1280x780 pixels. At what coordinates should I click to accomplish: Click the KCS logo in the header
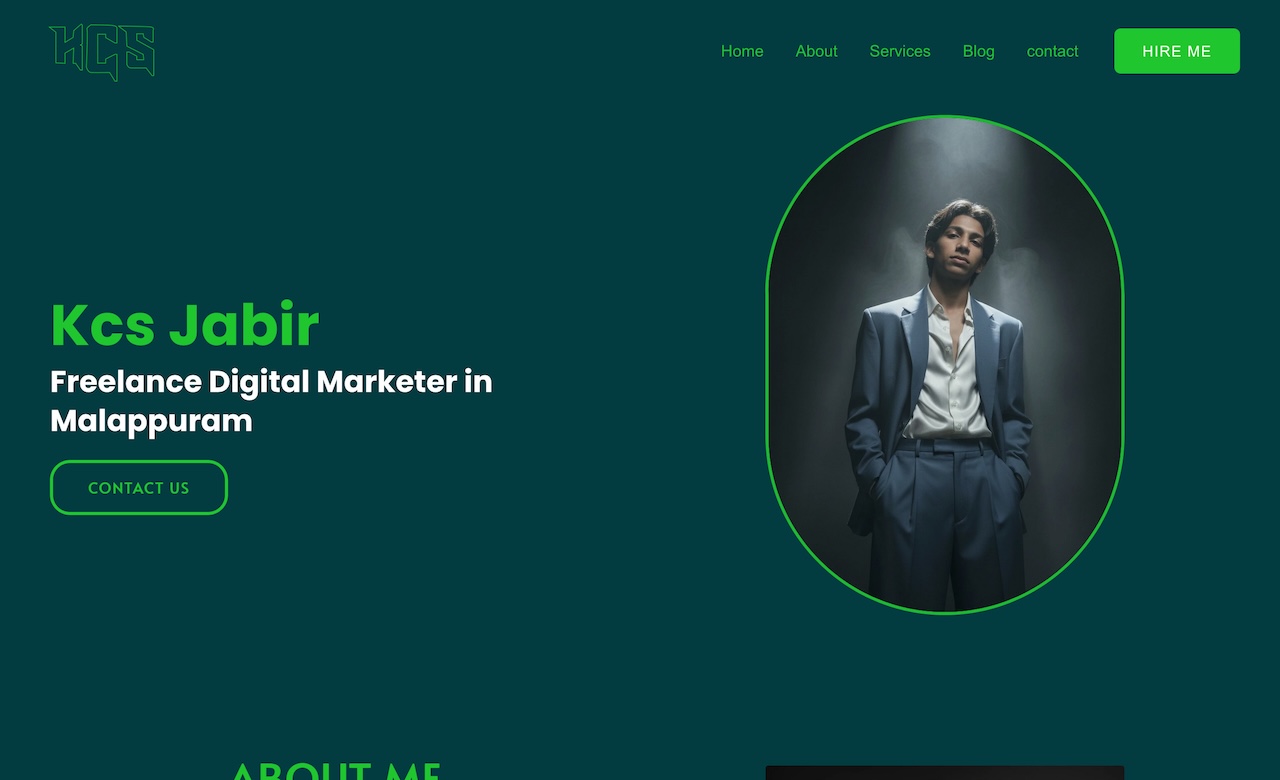pos(102,52)
